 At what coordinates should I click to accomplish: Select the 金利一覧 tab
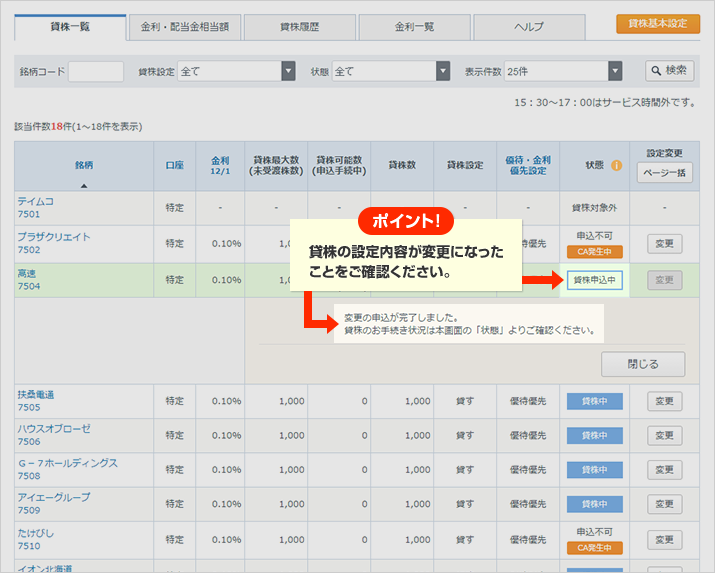(x=414, y=27)
